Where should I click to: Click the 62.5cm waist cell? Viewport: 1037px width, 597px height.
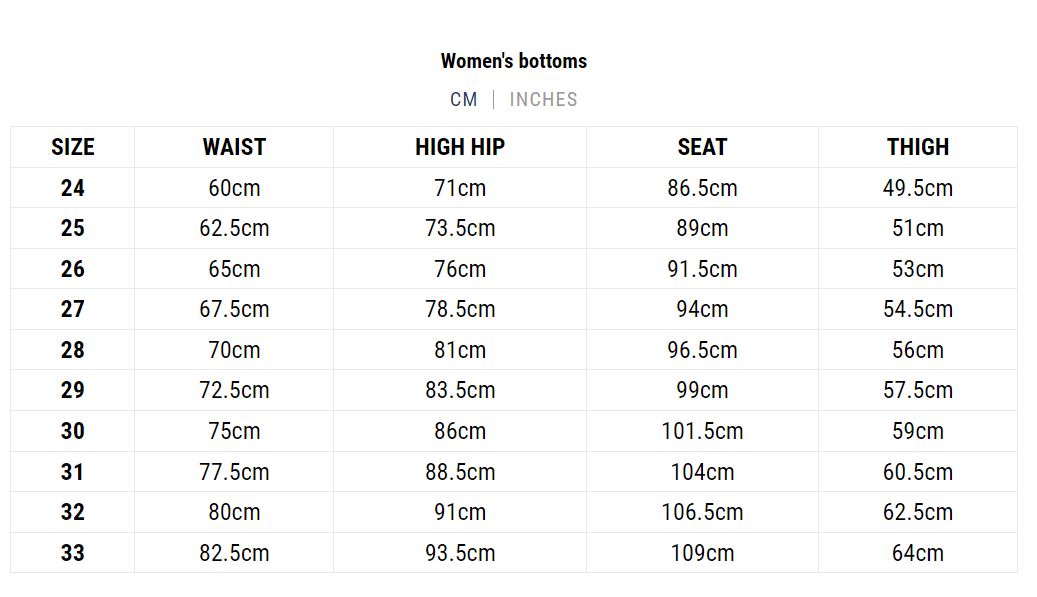(234, 228)
